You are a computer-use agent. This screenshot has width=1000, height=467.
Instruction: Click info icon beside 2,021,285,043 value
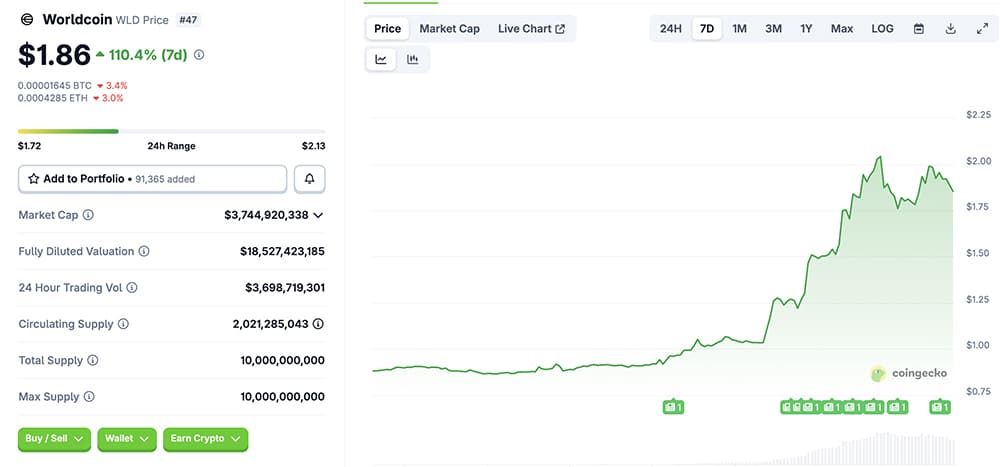(x=318, y=324)
